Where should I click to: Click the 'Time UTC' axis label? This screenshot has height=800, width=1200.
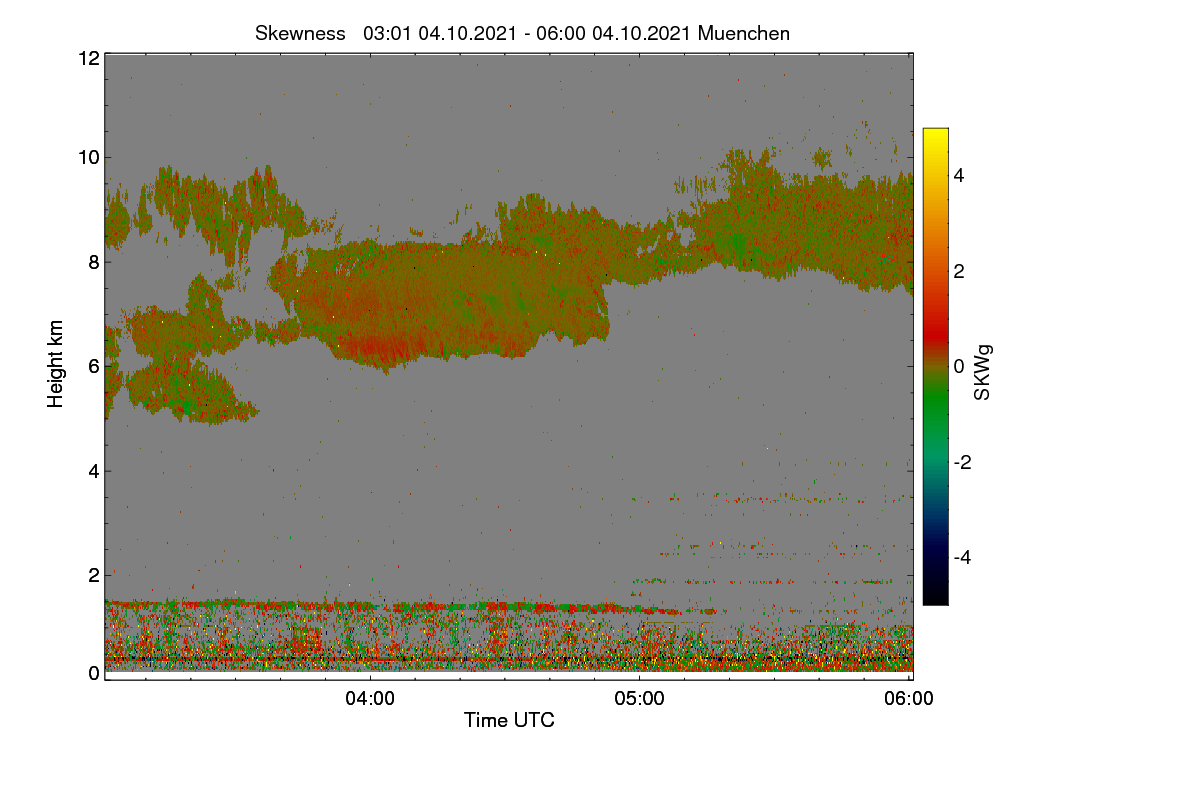pyautogui.click(x=509, y=720)
